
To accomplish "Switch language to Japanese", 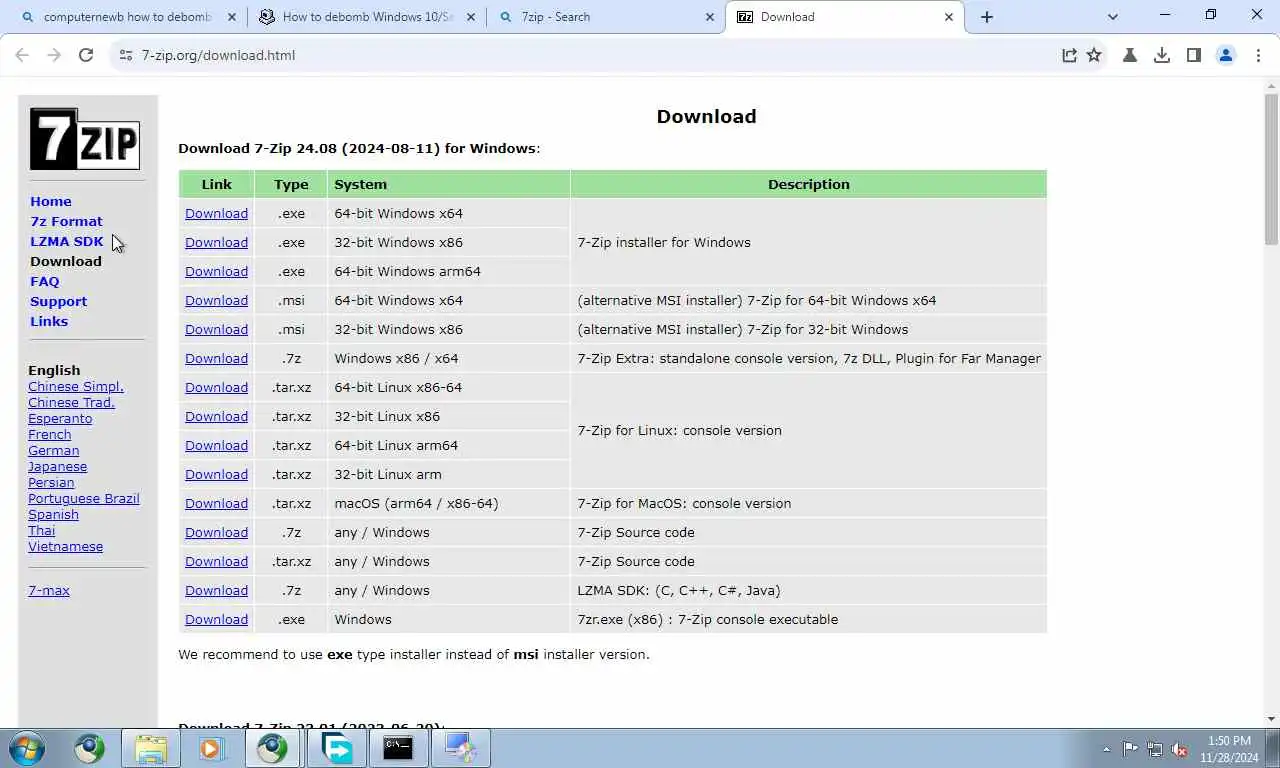I will [x=57, y=466].
